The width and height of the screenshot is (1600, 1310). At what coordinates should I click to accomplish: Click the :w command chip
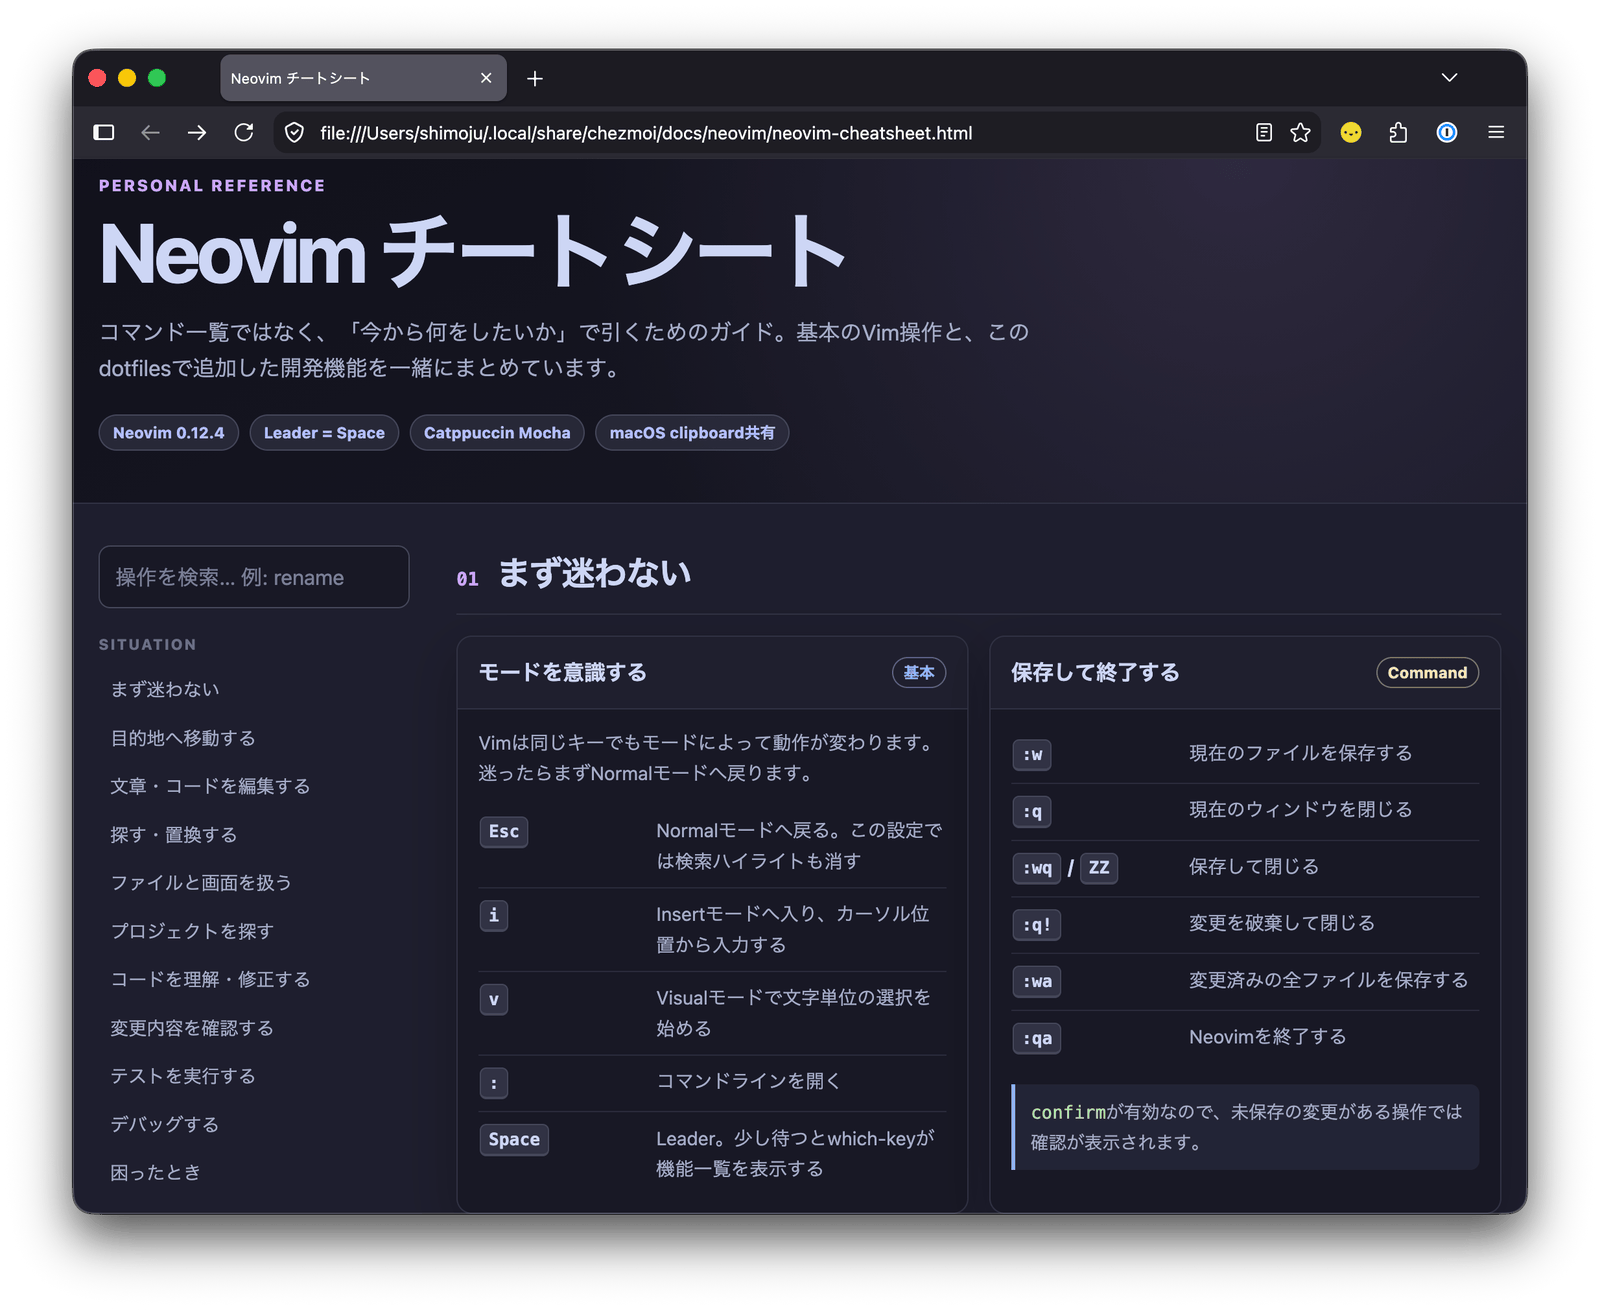click(1032, 755)
